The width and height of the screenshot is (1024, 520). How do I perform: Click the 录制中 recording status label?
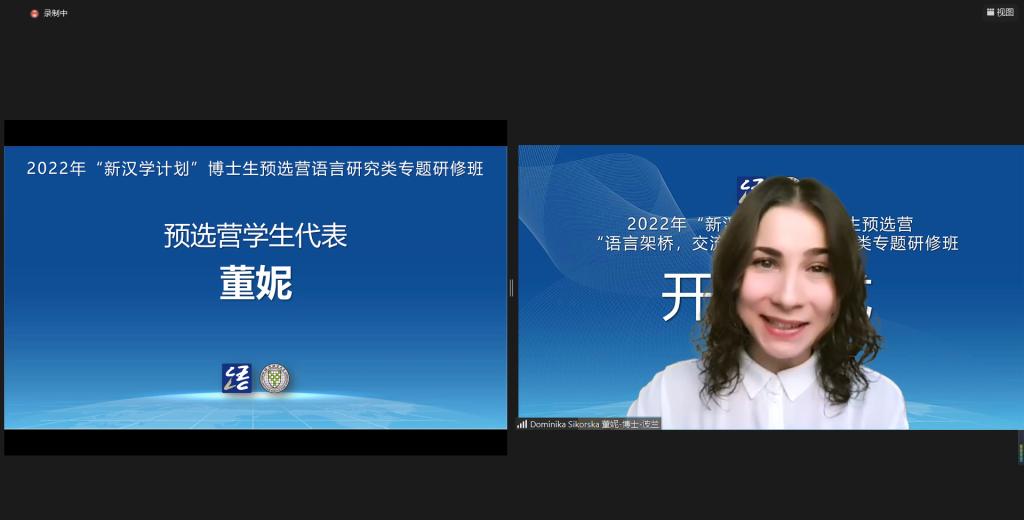click(56, 13)
